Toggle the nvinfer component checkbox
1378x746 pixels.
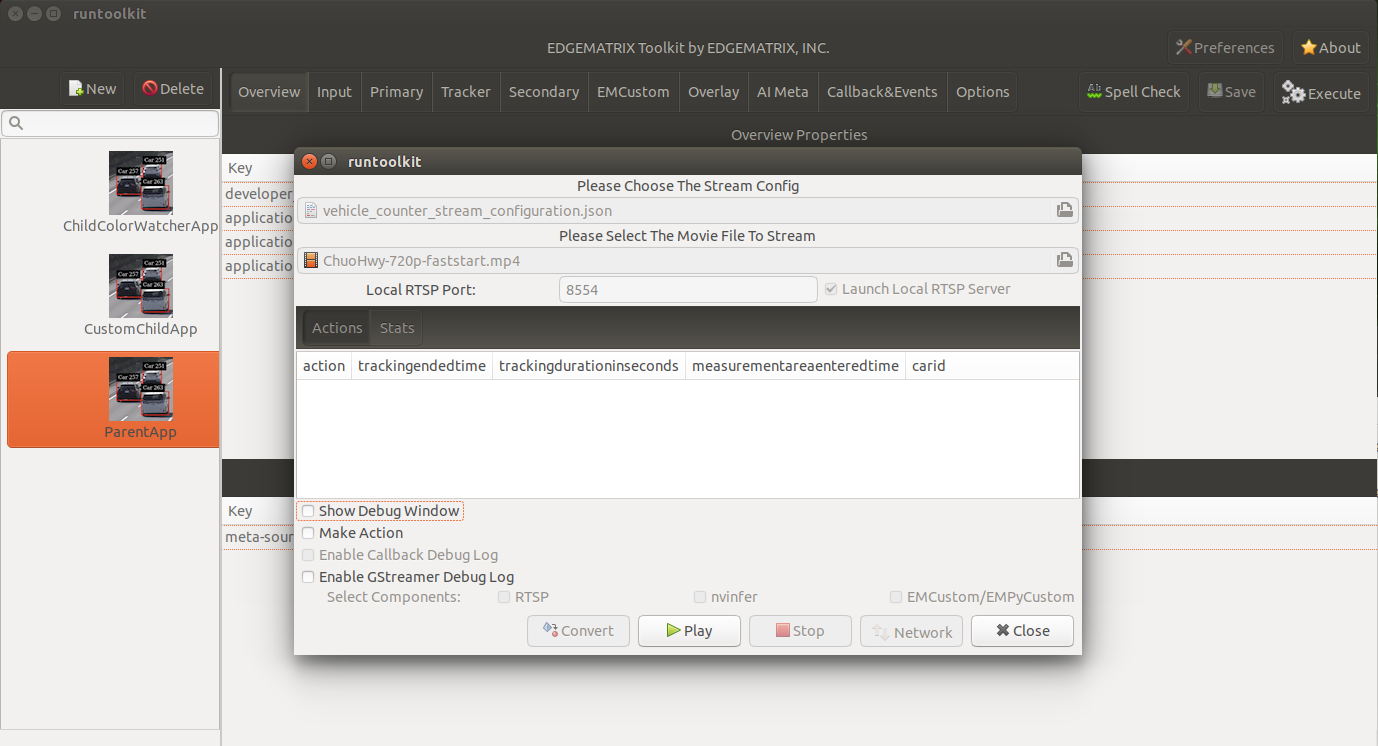coord(700,597)
